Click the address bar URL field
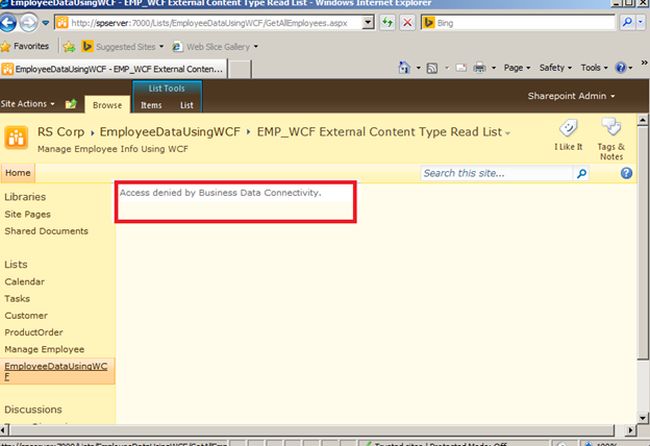This screenshot has width=650, height=446. click(x=209, y=23)
